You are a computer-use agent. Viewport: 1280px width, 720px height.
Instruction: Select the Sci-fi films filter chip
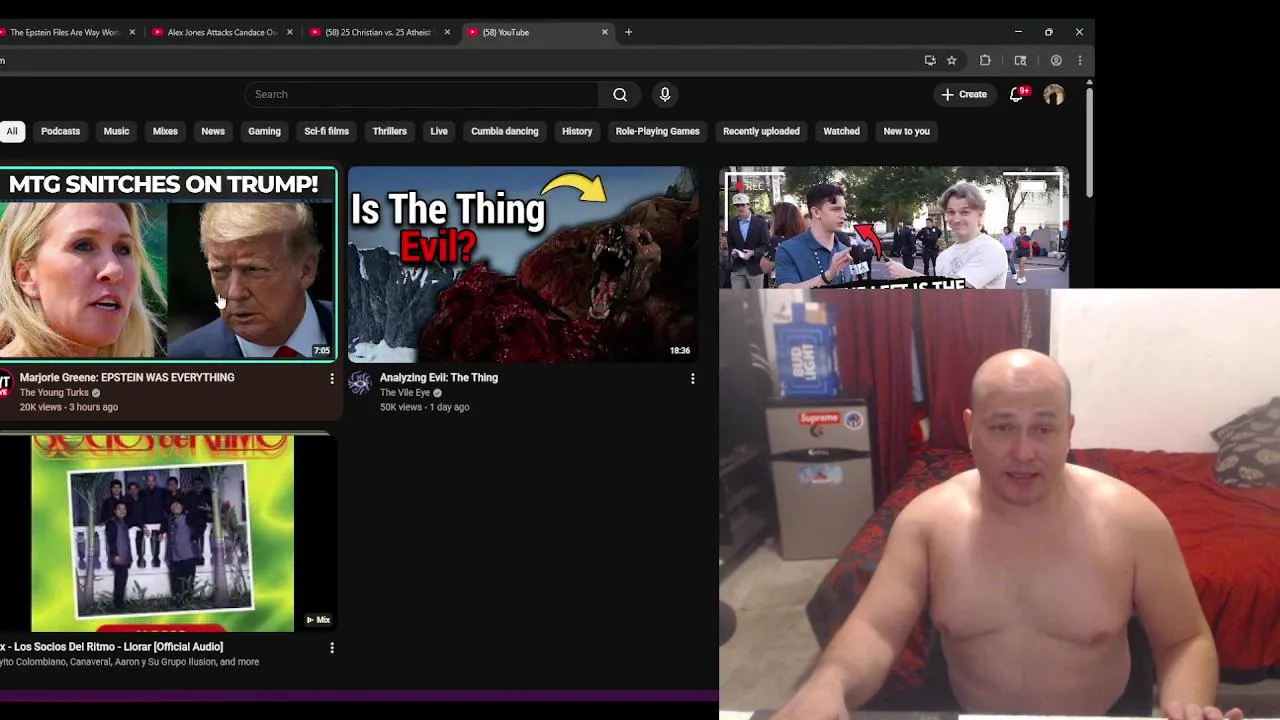tap(326, 131)
